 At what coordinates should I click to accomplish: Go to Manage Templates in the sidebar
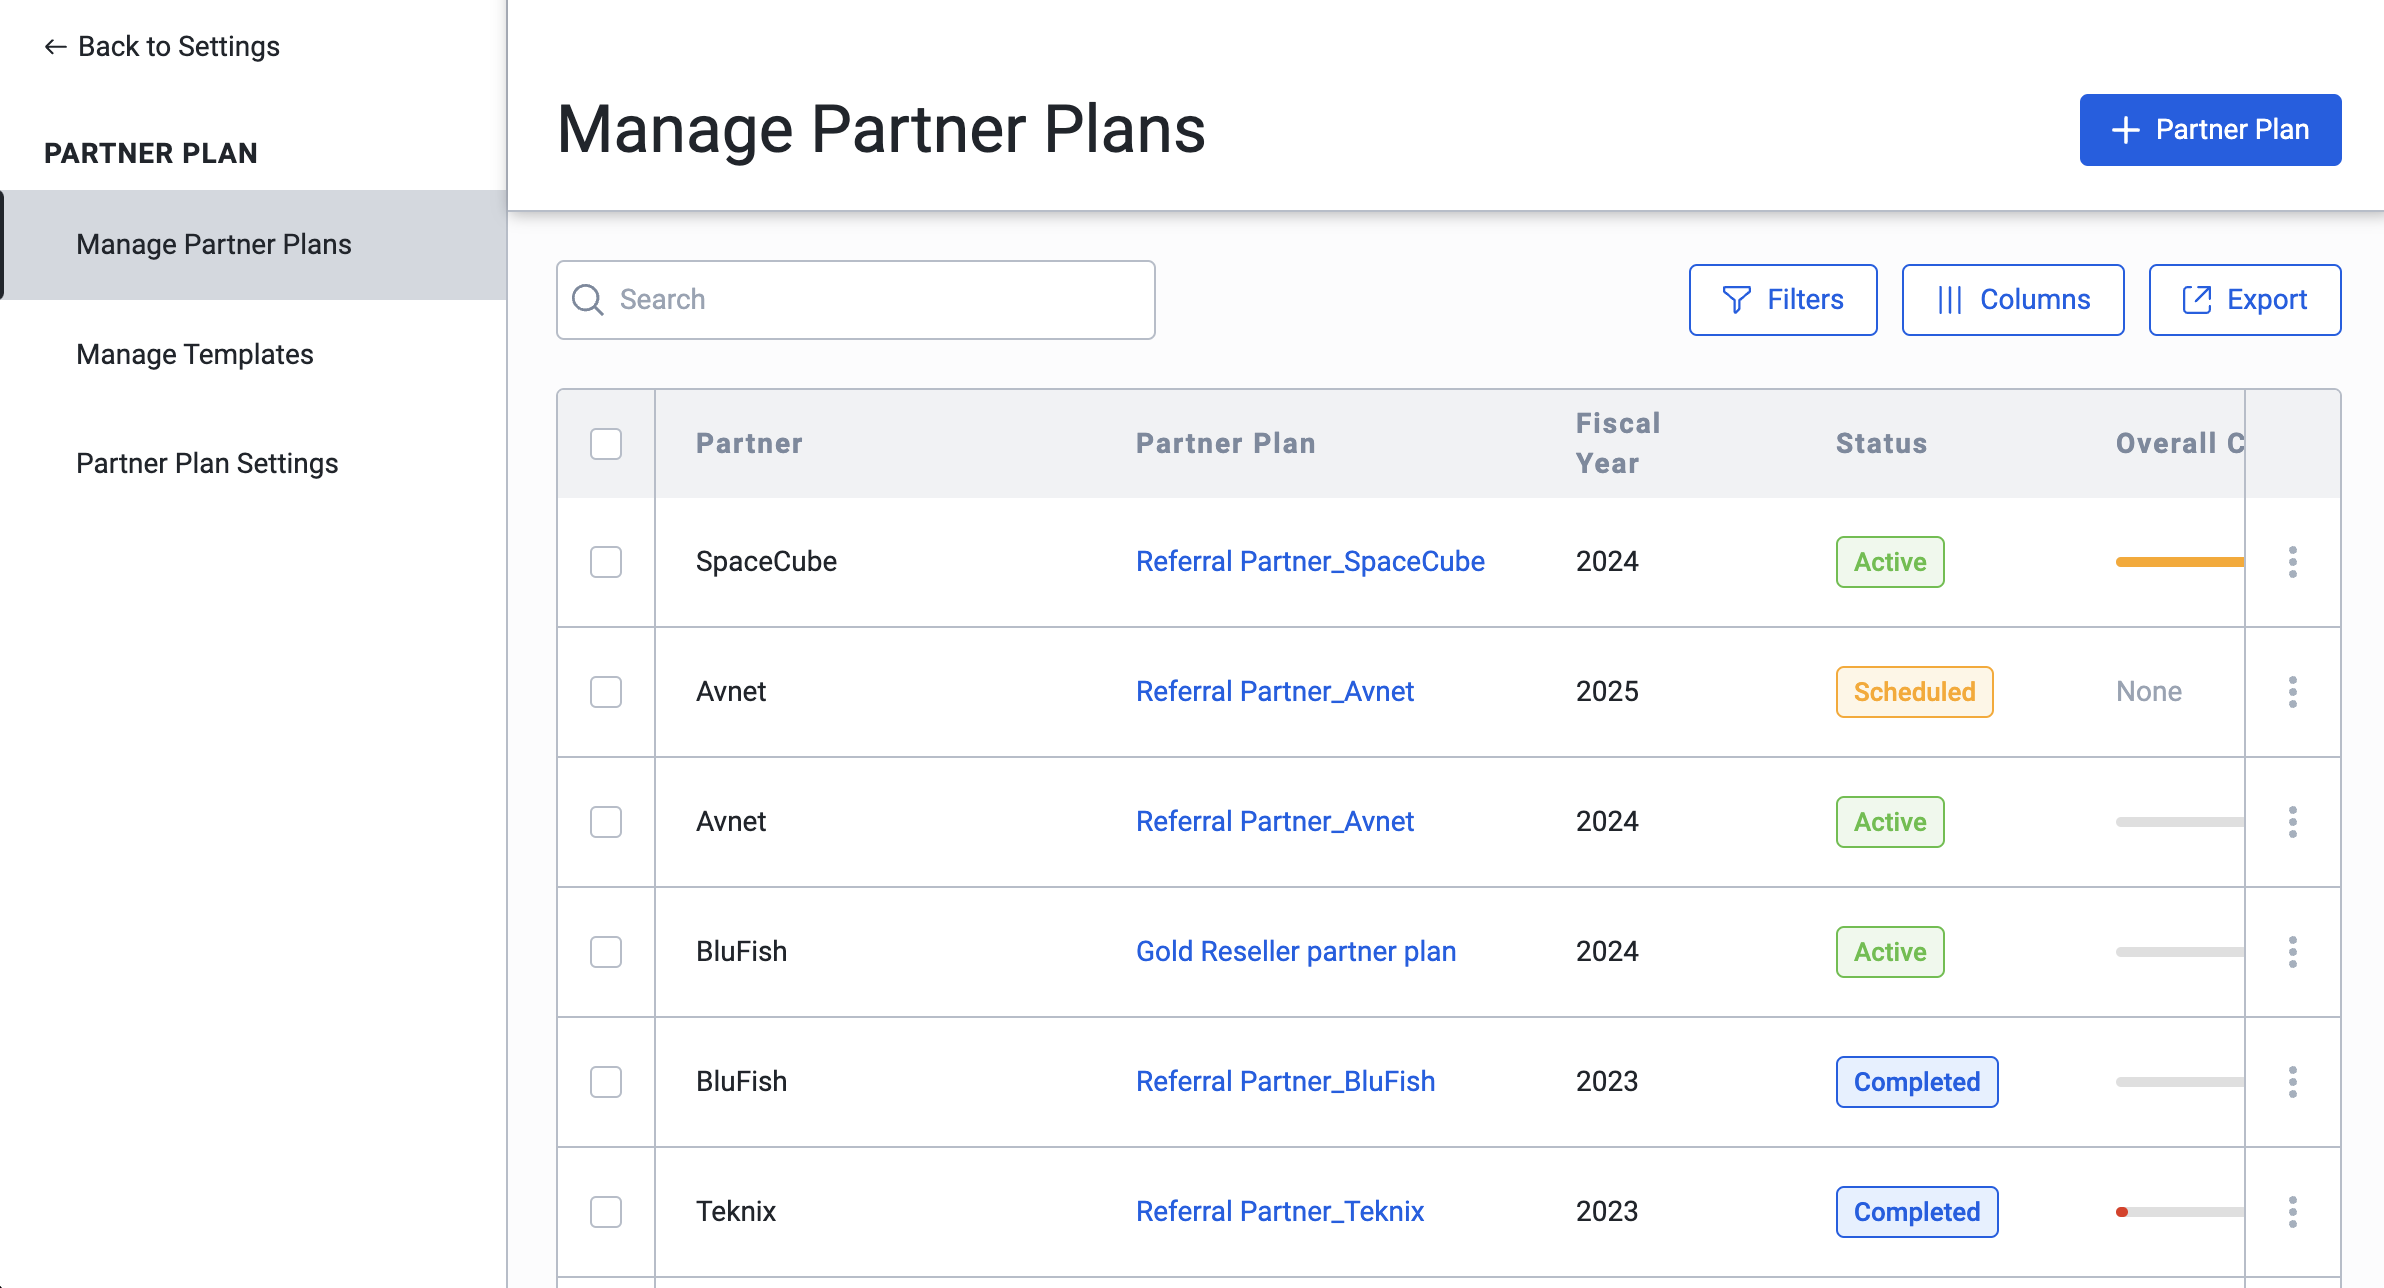click(195, 355)
